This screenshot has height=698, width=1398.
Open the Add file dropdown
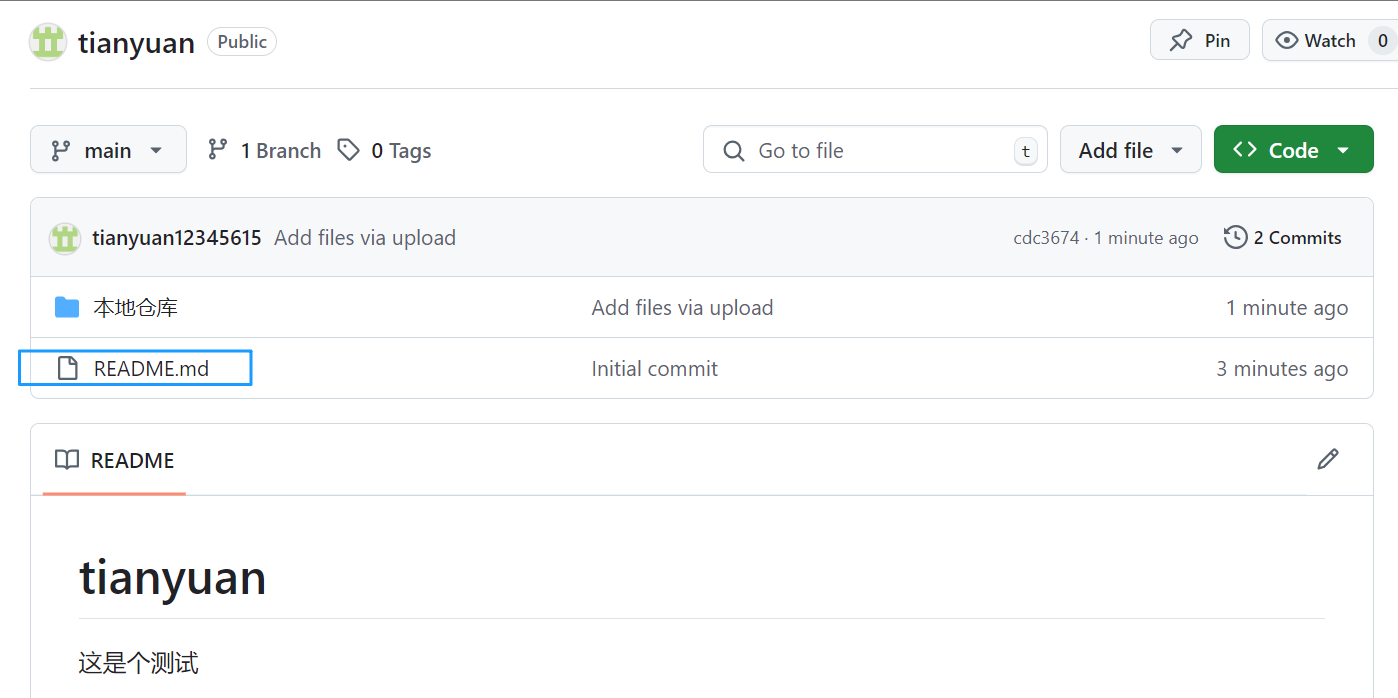(x=1131, y=150)
